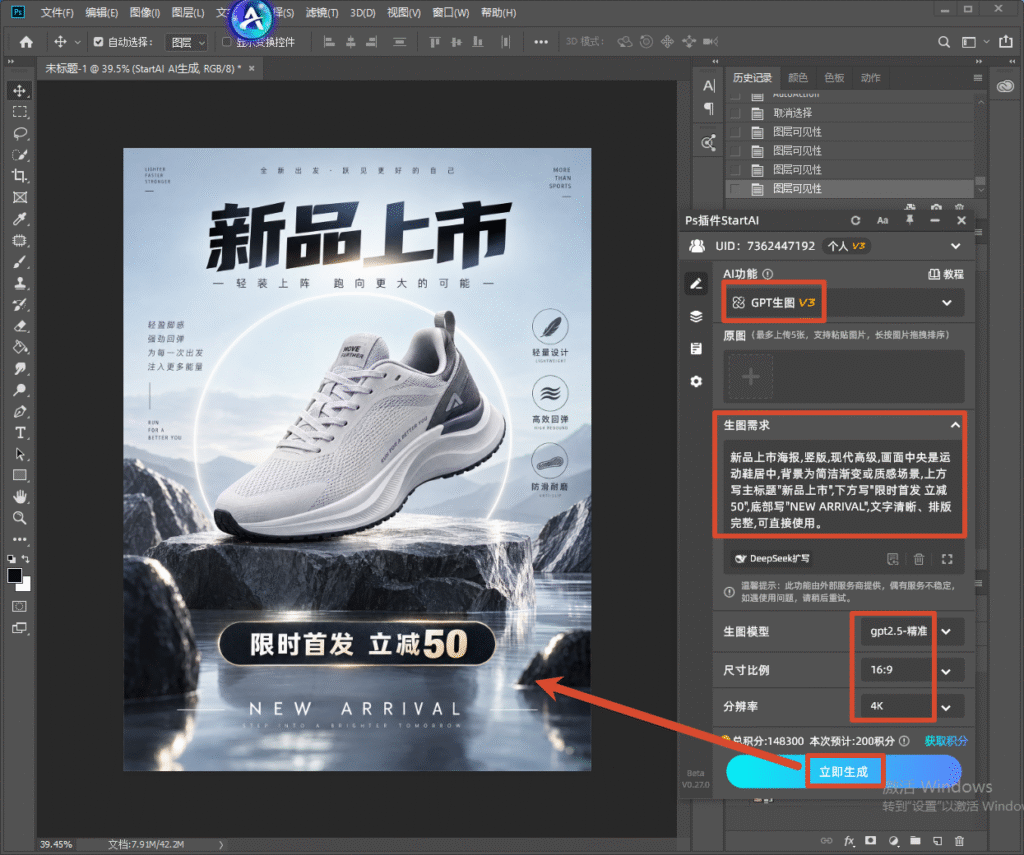The height and width of the screenshot is (855, 1024).
Task: Click the StartAI plugin refresh icon
Action: [856, 221]
